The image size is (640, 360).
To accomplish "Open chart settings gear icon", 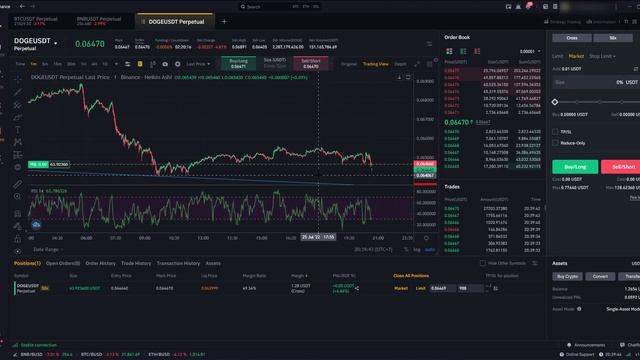I will 178,64.
